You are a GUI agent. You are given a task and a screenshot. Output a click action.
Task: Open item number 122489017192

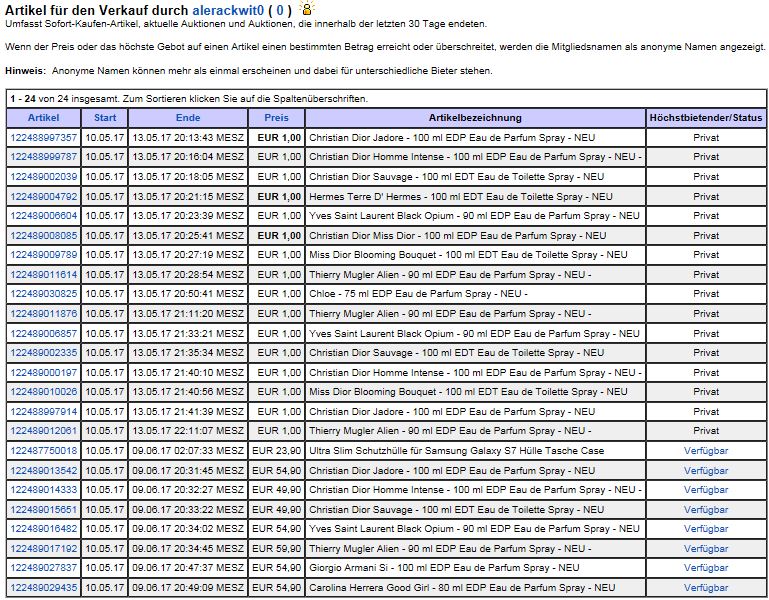pos(44,548)
